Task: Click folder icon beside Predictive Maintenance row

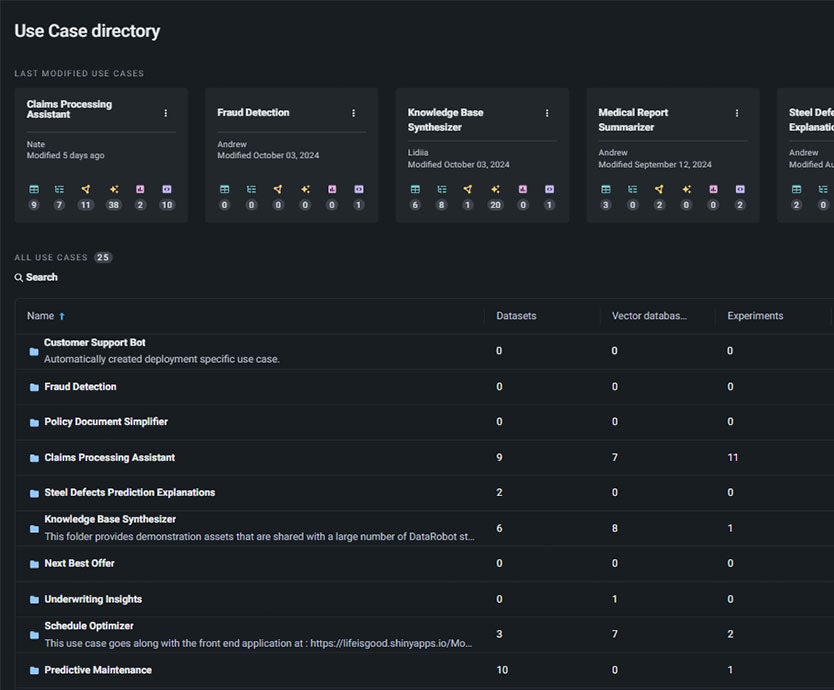Action: click(x=34, y=670)
